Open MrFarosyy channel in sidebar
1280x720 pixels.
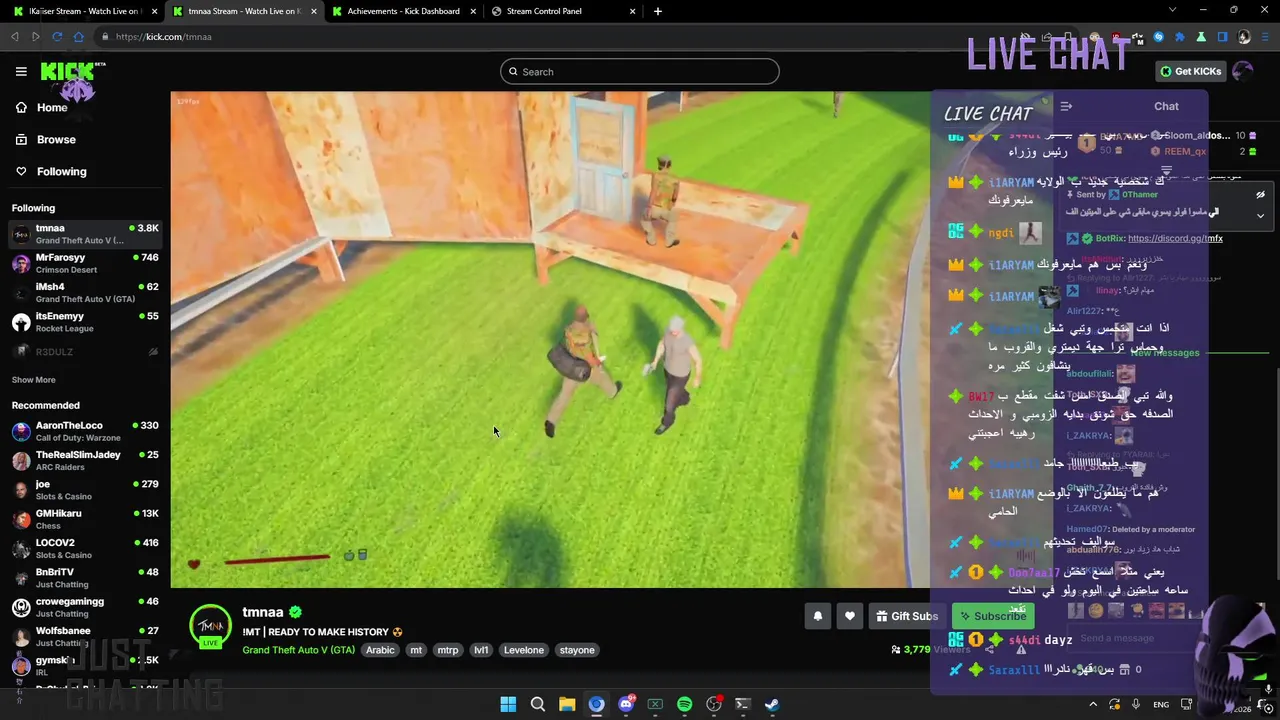(x=85, y=264)
